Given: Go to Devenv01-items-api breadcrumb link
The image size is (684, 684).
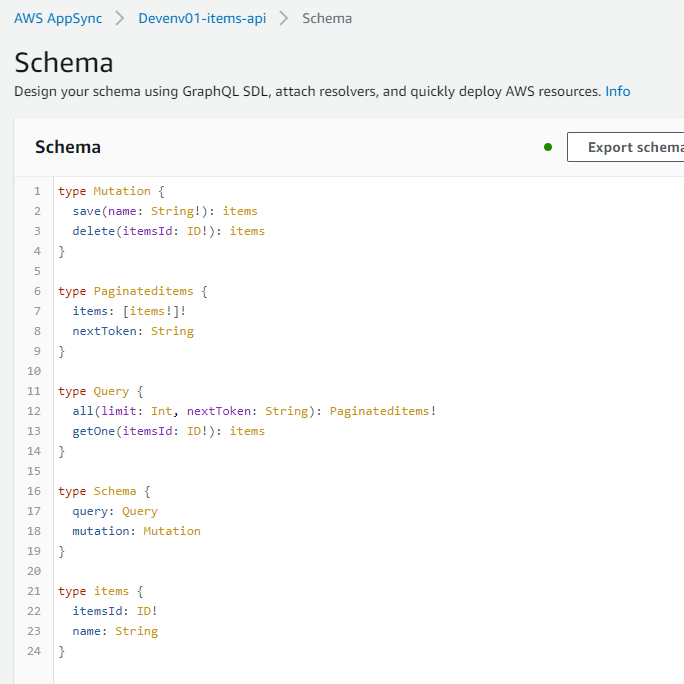Looking at the screenshot, I should click(202, 18).
